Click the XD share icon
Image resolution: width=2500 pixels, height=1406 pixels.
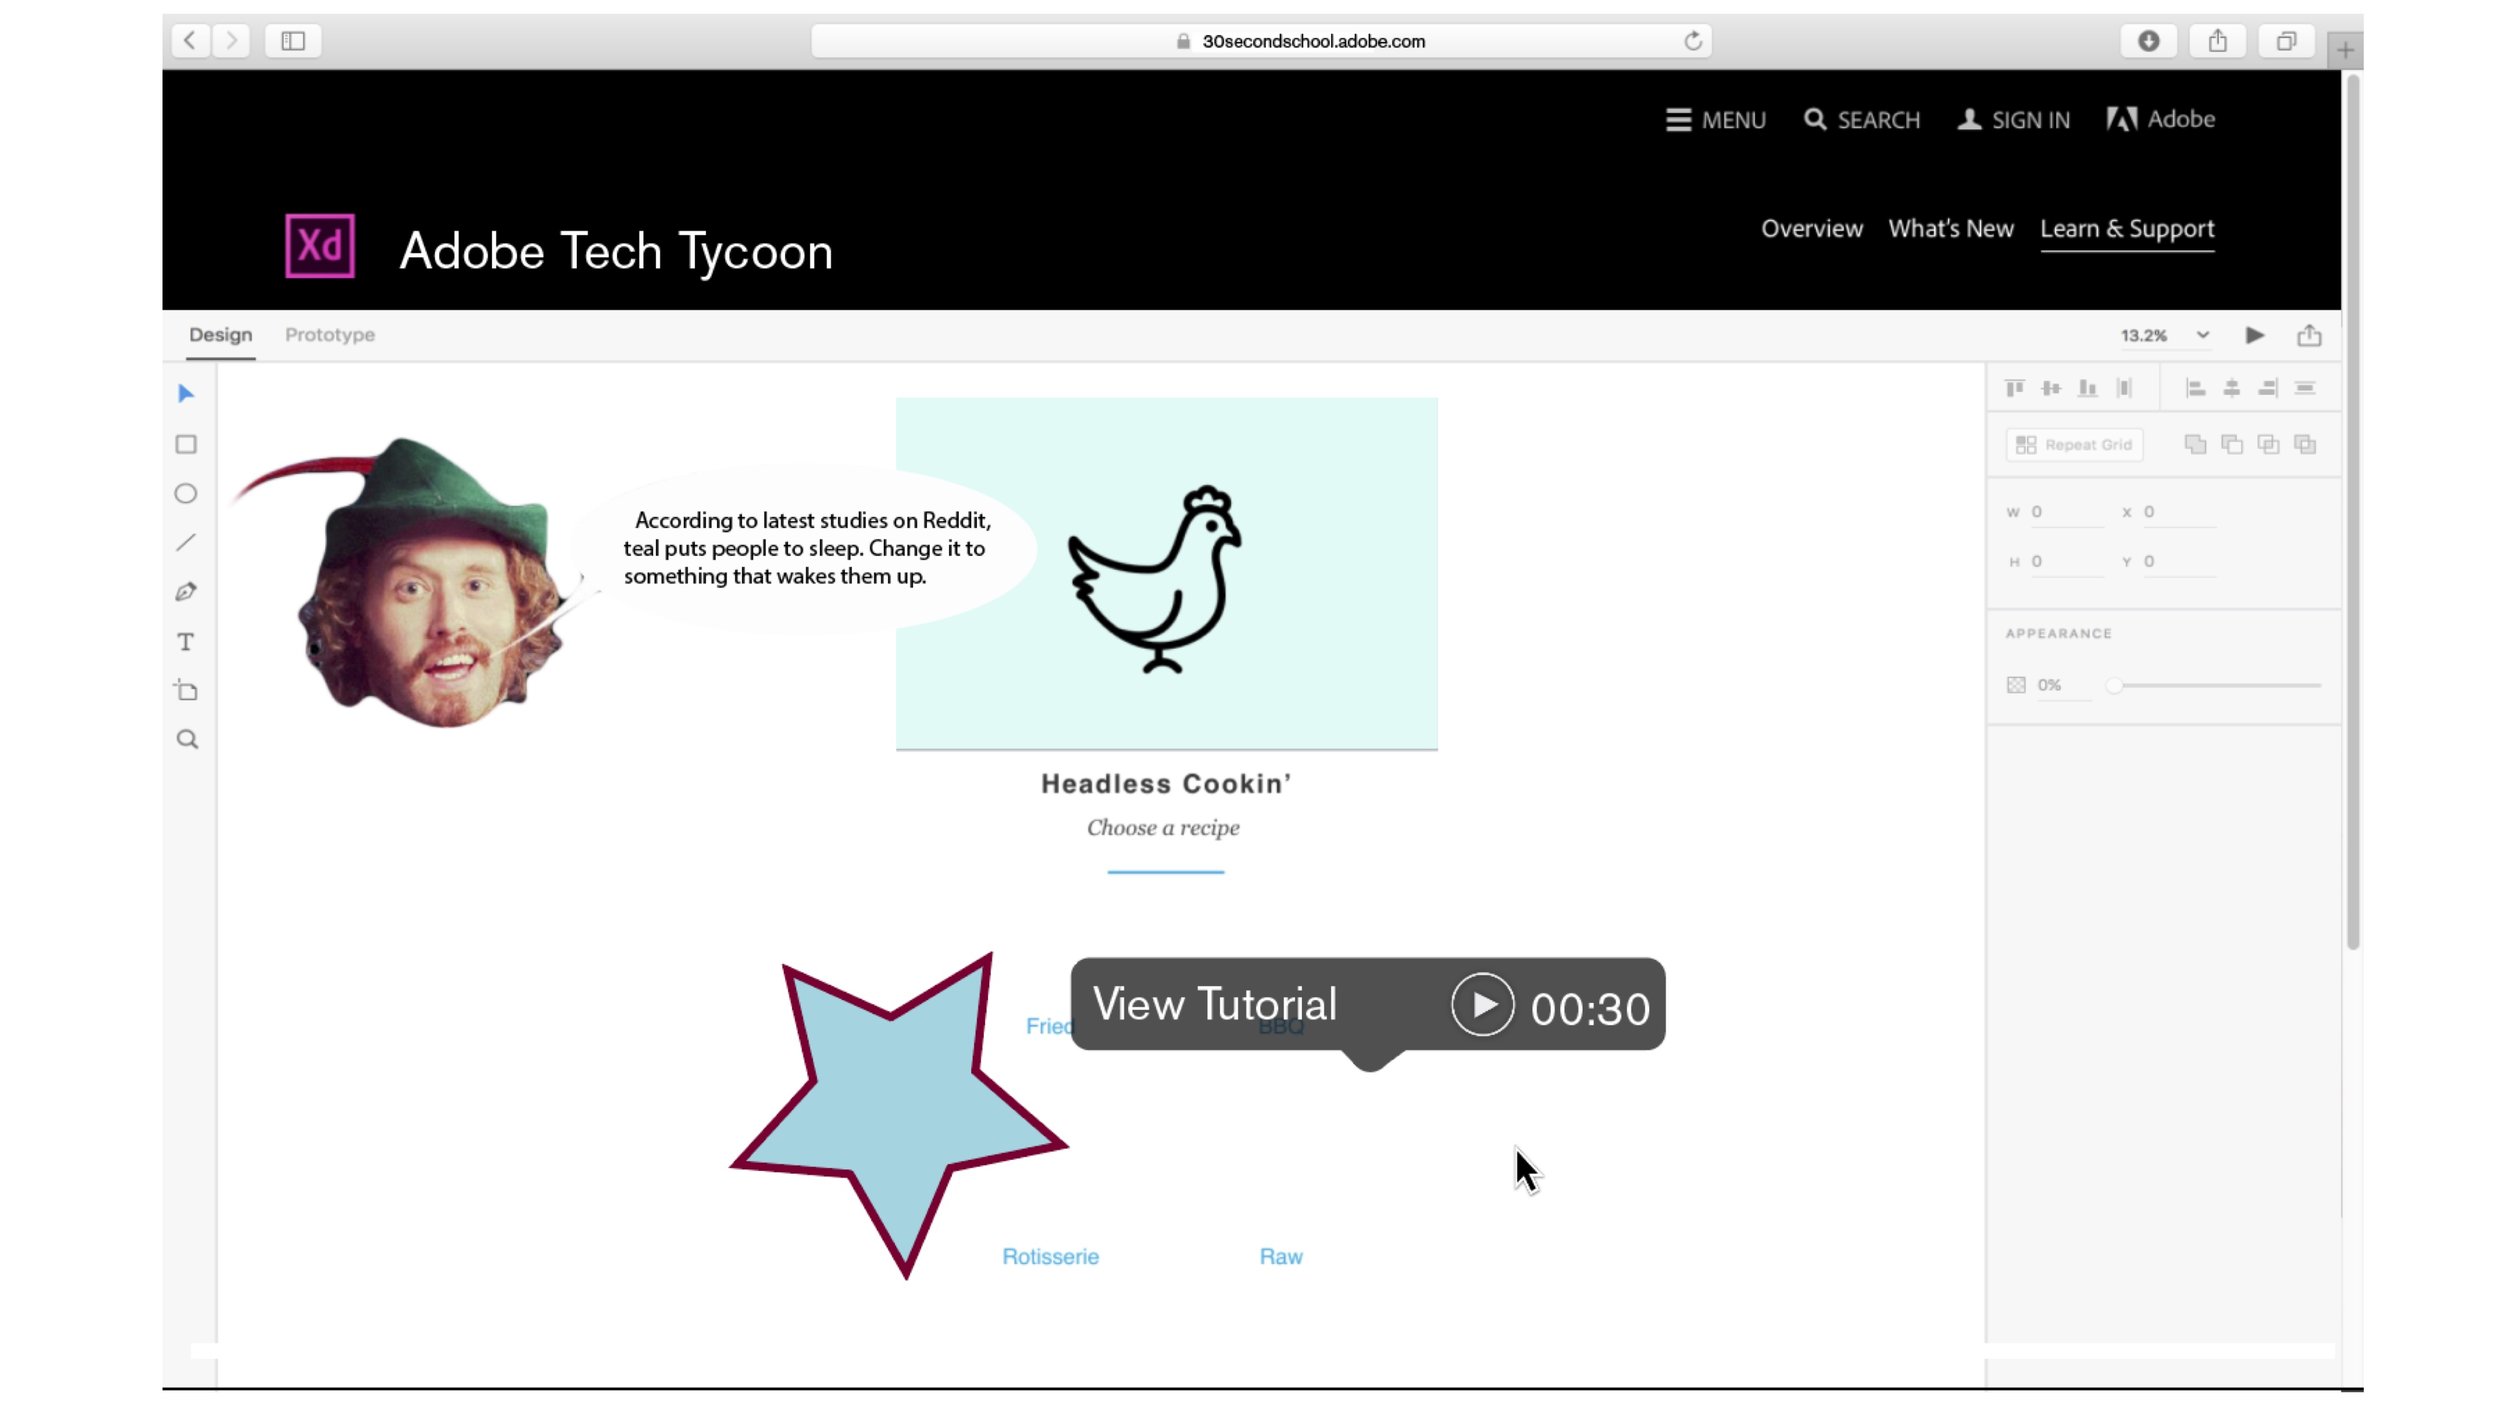click(x=2309, y=335)
